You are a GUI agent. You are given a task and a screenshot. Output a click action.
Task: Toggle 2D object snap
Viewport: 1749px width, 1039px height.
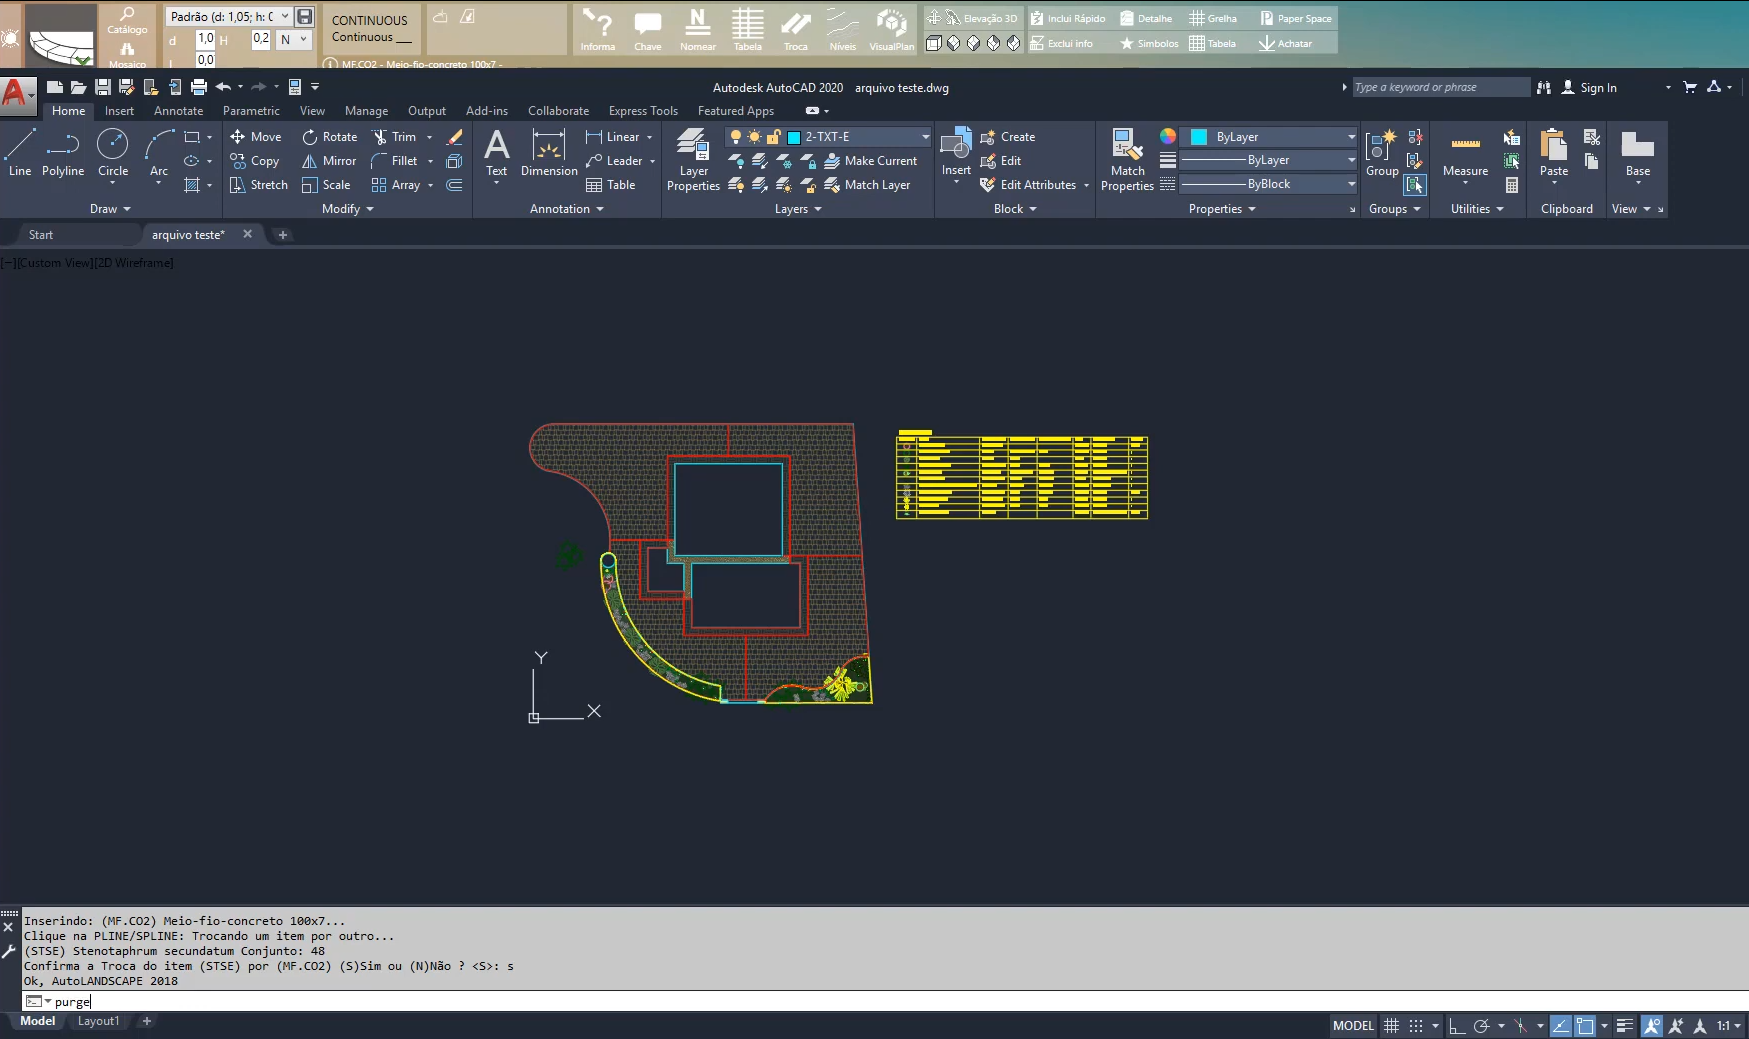pyautogui.click(x=1585, y=1026)
